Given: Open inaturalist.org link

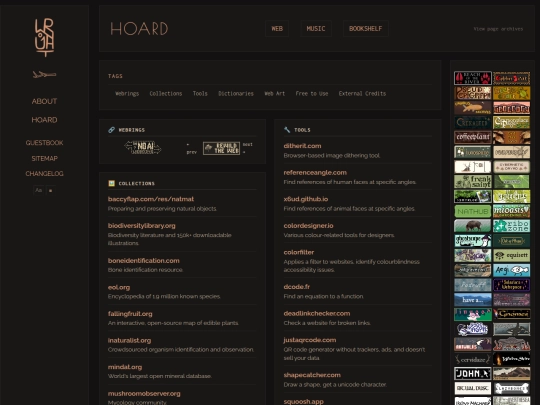Looking at the screenshot, I should coord(129,340).
